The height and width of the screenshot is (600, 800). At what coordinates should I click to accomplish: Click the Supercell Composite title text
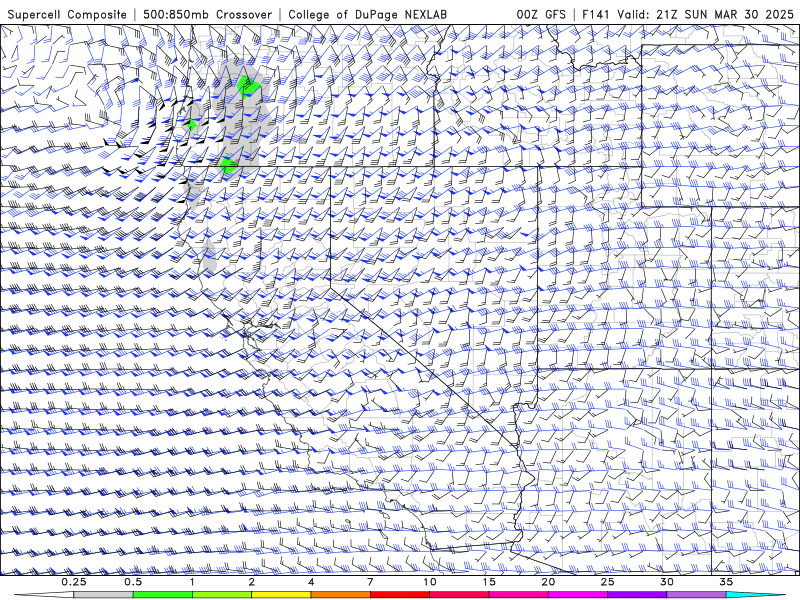[67, 14]
